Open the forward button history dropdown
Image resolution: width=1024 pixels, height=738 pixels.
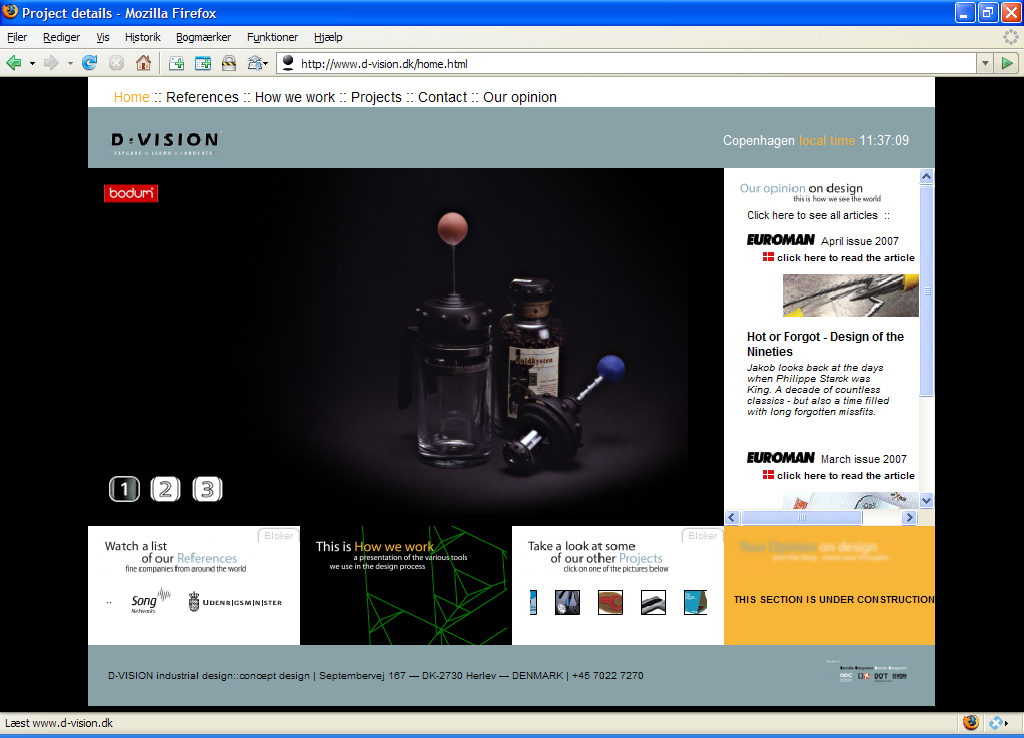tap(70, 64)
